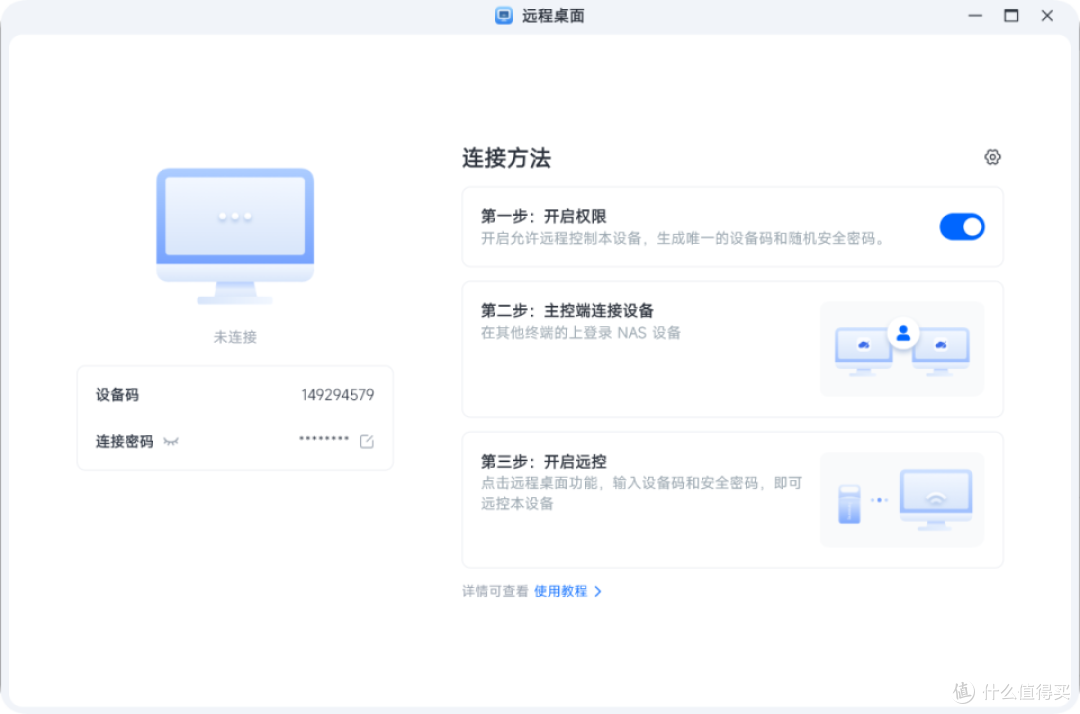The image size is (1080, 714).
Task: Click the 第二步 dual-monitor illustration
Action: coord(902,348)
